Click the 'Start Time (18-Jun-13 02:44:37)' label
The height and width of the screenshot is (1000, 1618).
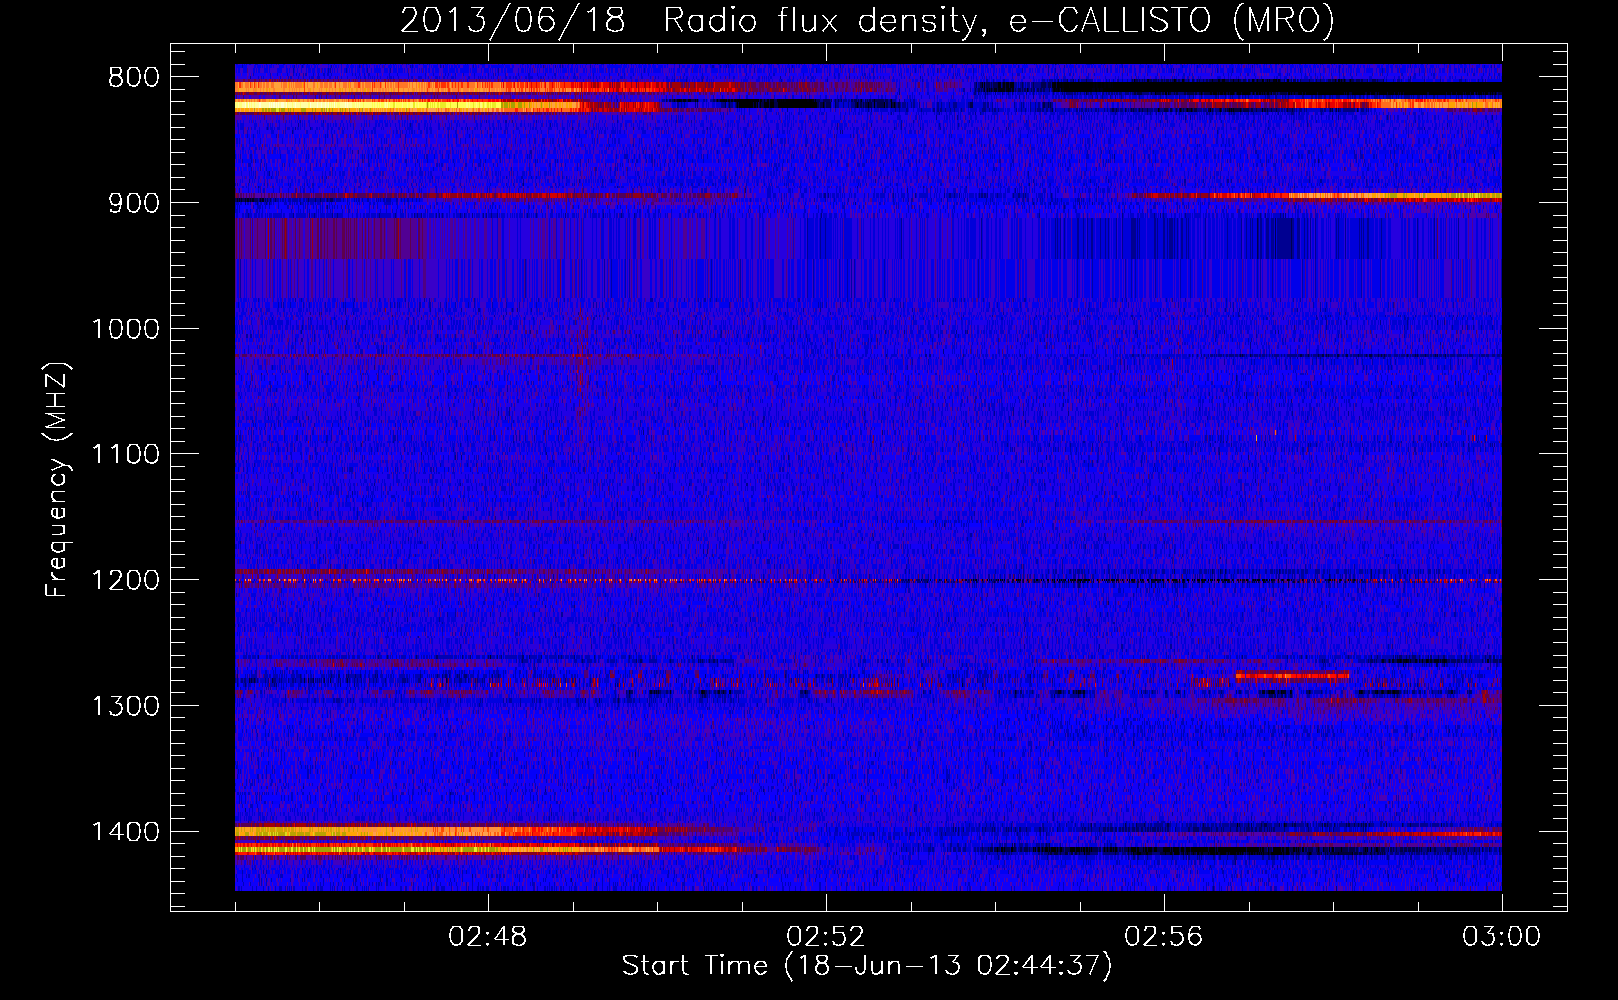tap(867, 966)
